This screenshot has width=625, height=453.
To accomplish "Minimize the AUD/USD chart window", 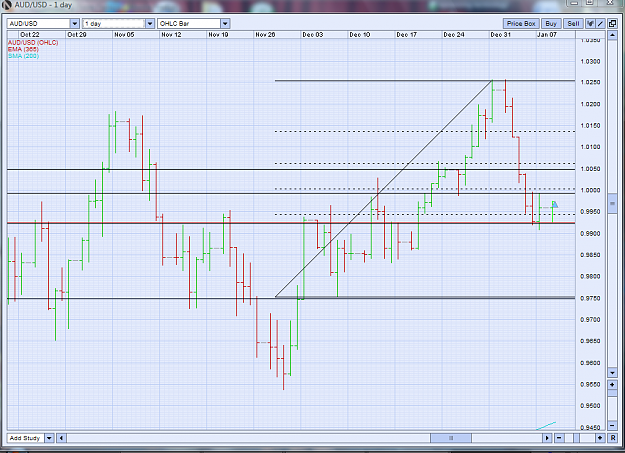I will pyautogui.click(x=574, y=3).
